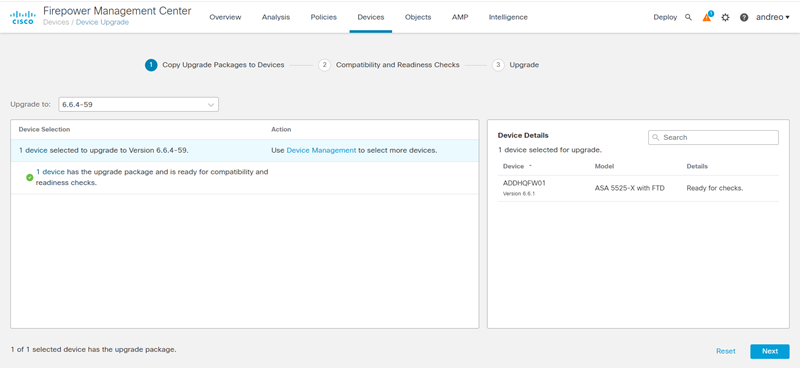This screenshot has width=800, height=368.
Task: Click step 1 circle Copy Upgrade Packages
Action: (151, 65)
